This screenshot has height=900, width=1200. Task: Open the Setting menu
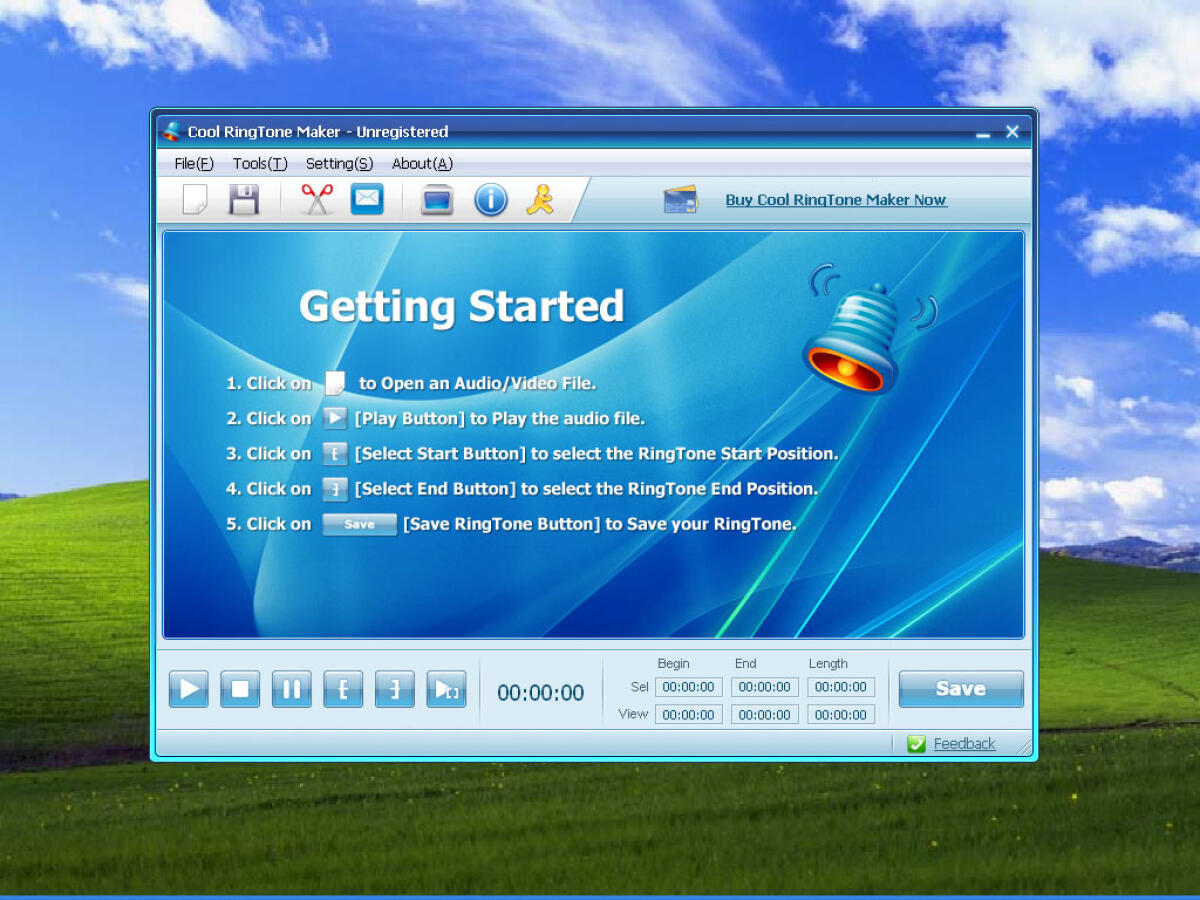[x=339, y=163]
